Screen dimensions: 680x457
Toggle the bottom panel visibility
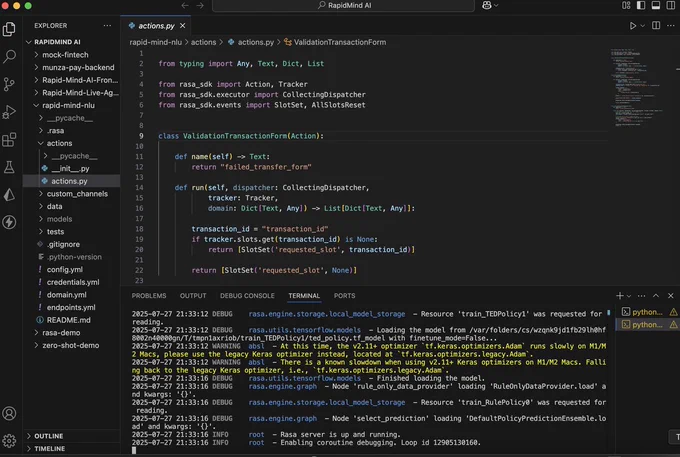pyautogui.click(x=656, y=5)
